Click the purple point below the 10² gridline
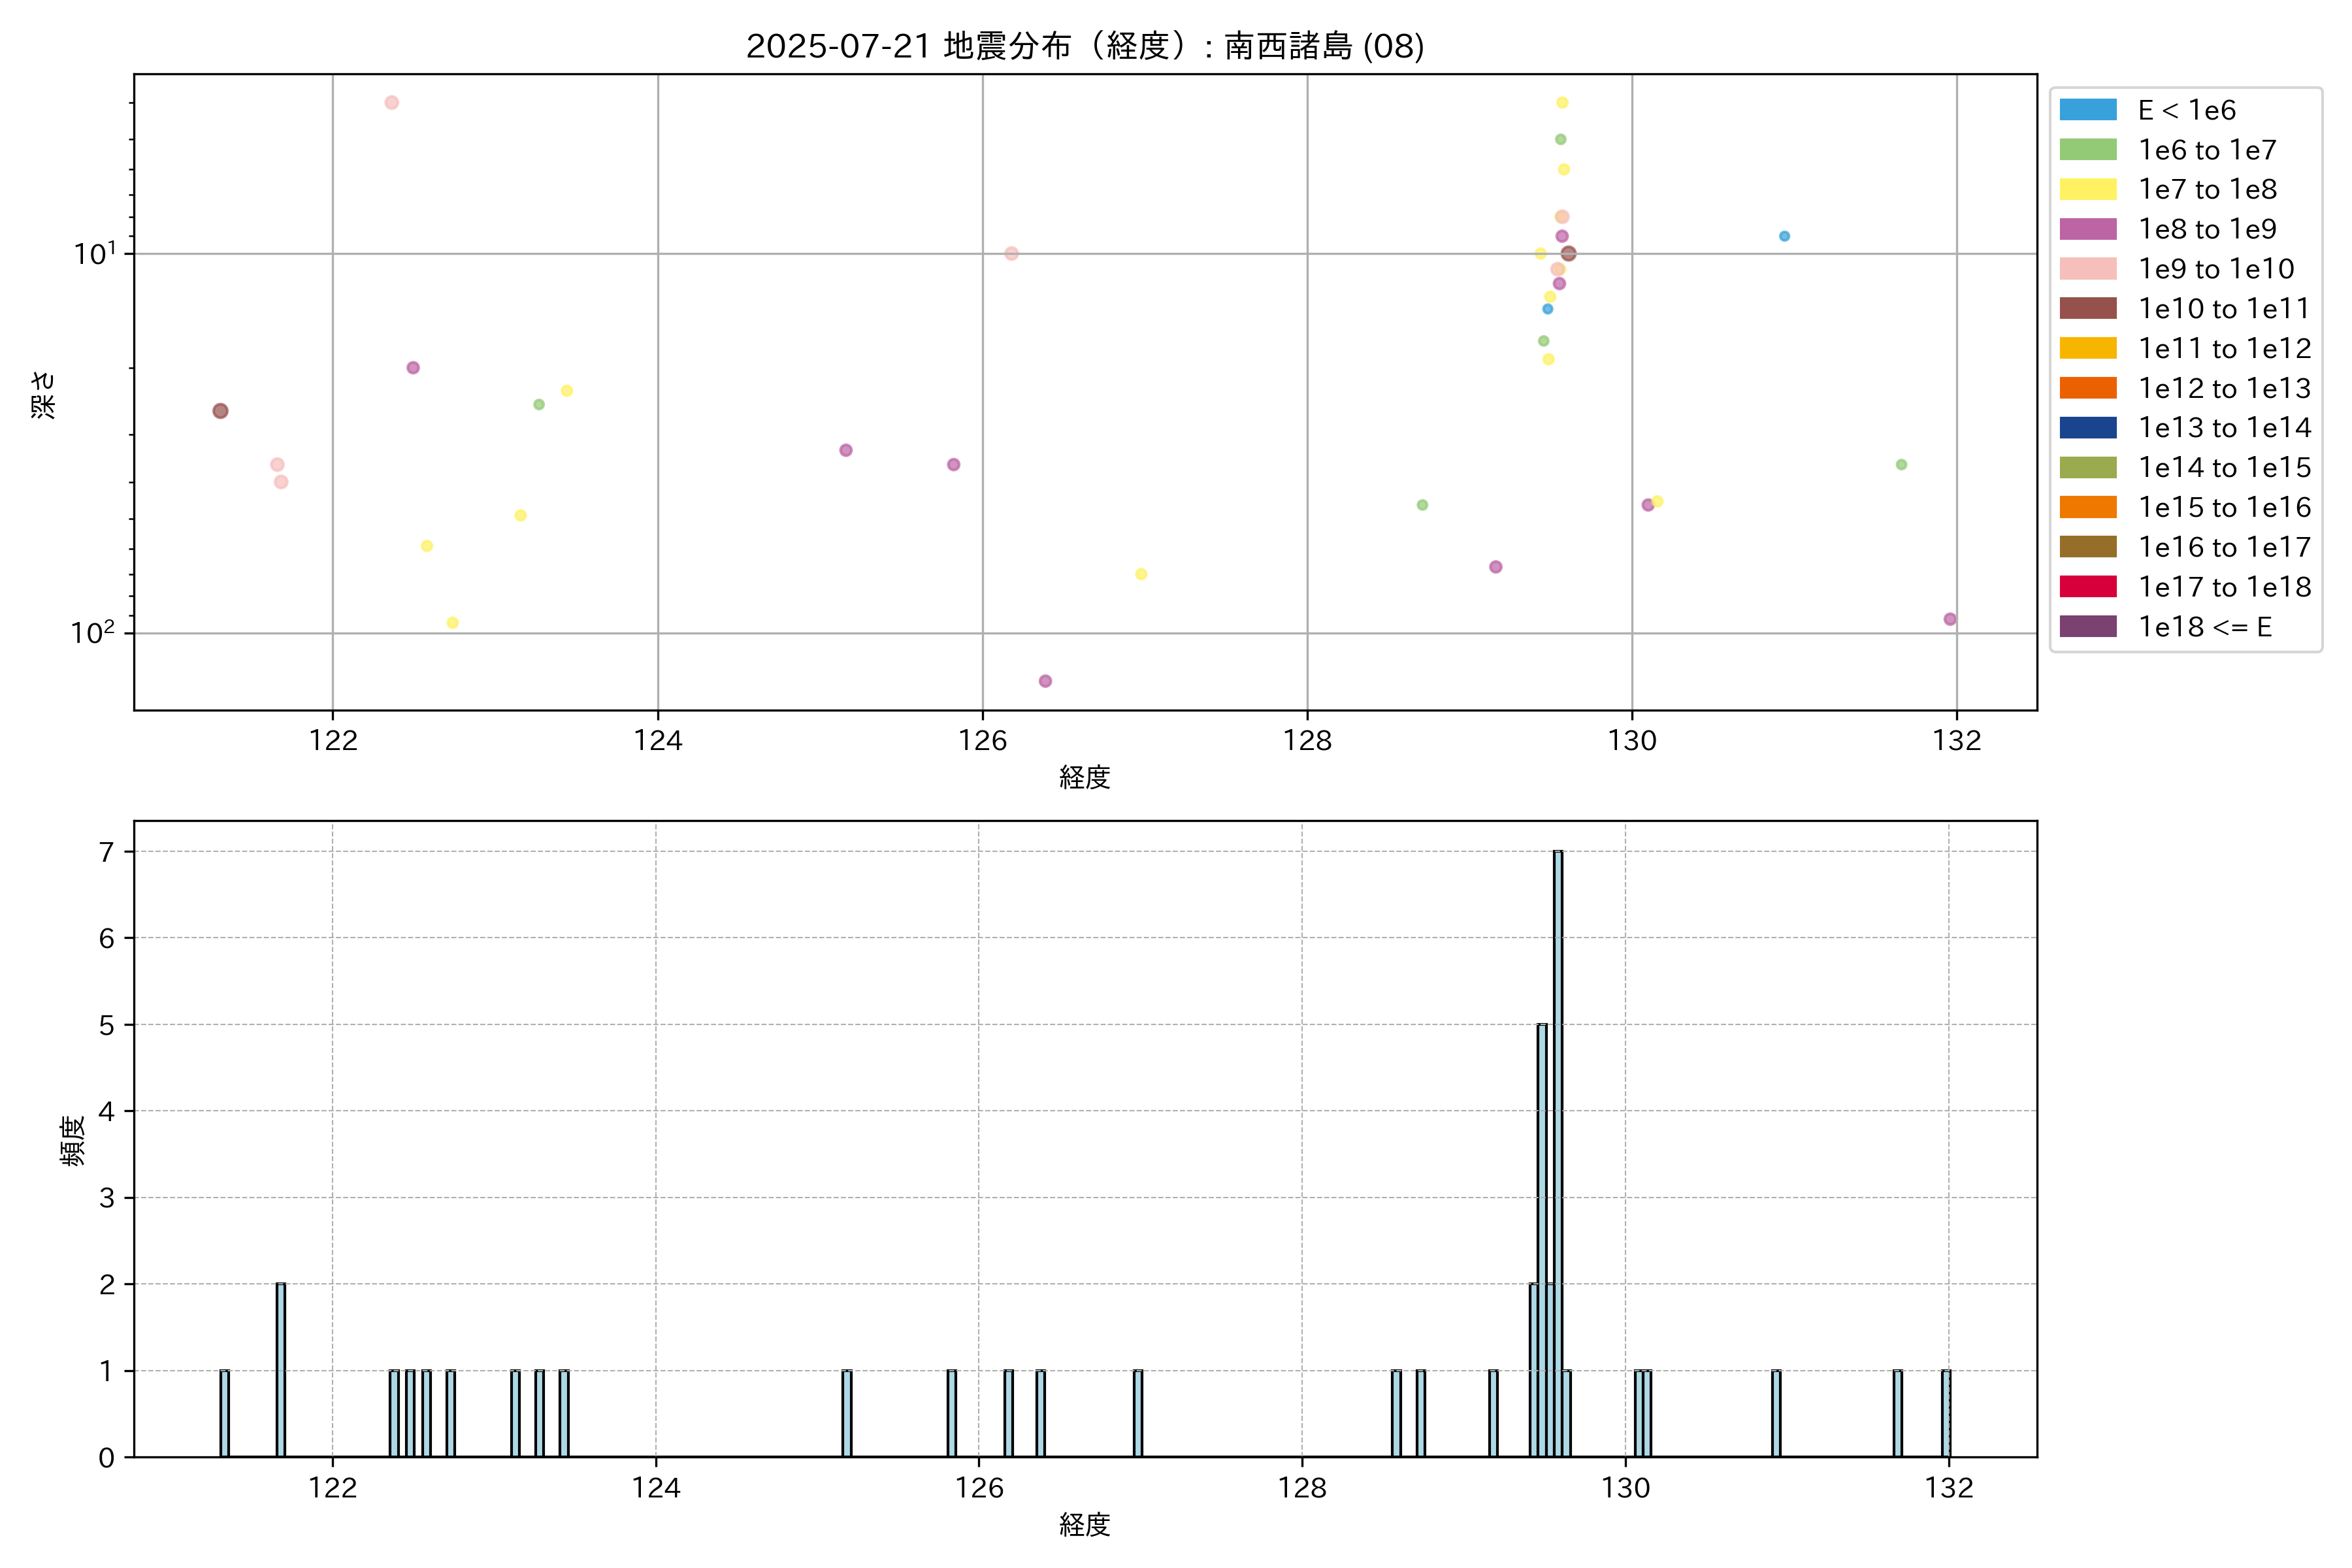The width and height of the screenshot is (2352, 1568). [1045, 681]
